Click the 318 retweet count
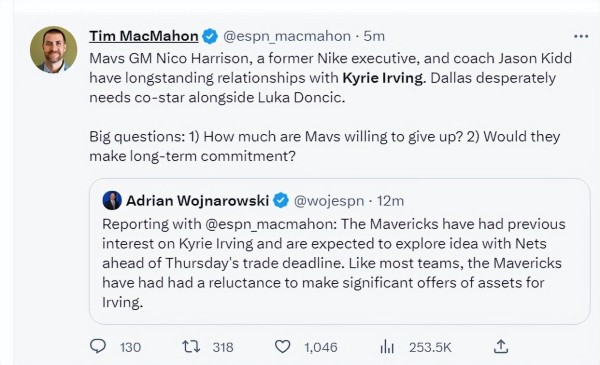This screenshot has height=365, width=600. pyautogui.click(x=223, y=347)
